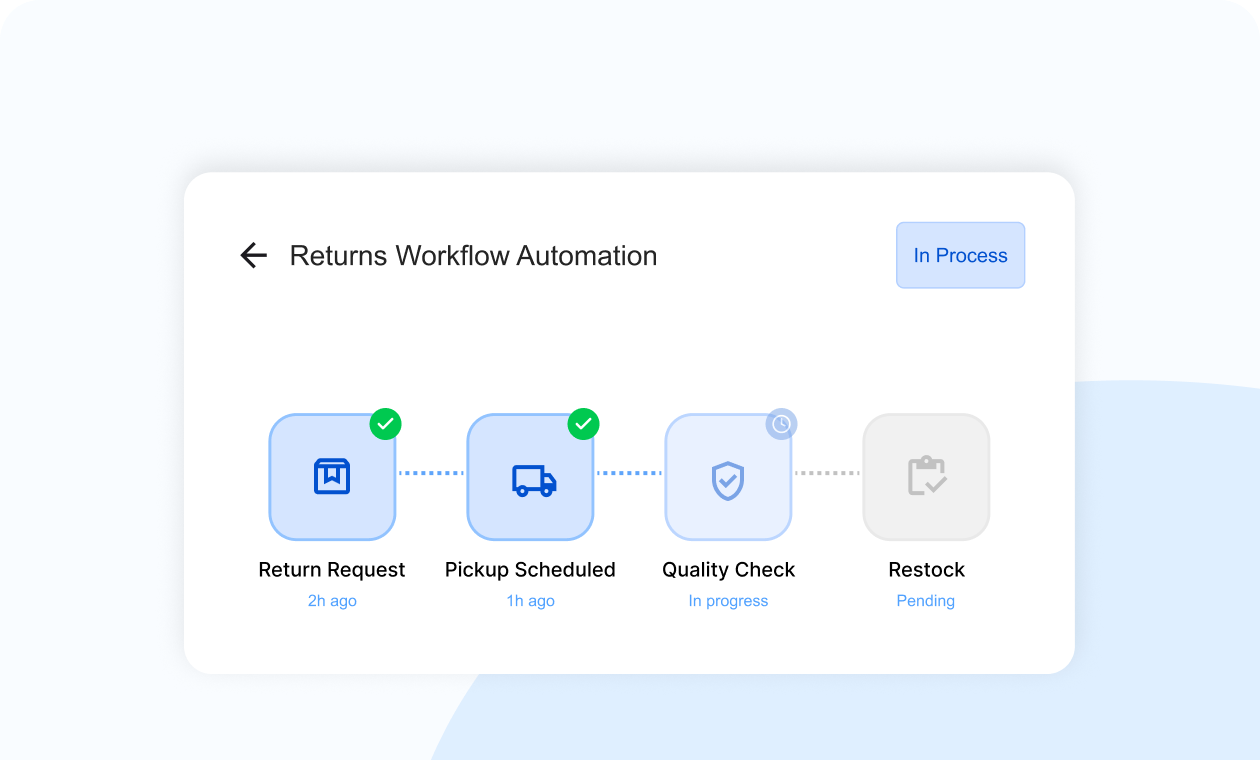
Task: Select the Pickup Scheduled truck icon
Action: pyautogui.click(x=530, y=477)
